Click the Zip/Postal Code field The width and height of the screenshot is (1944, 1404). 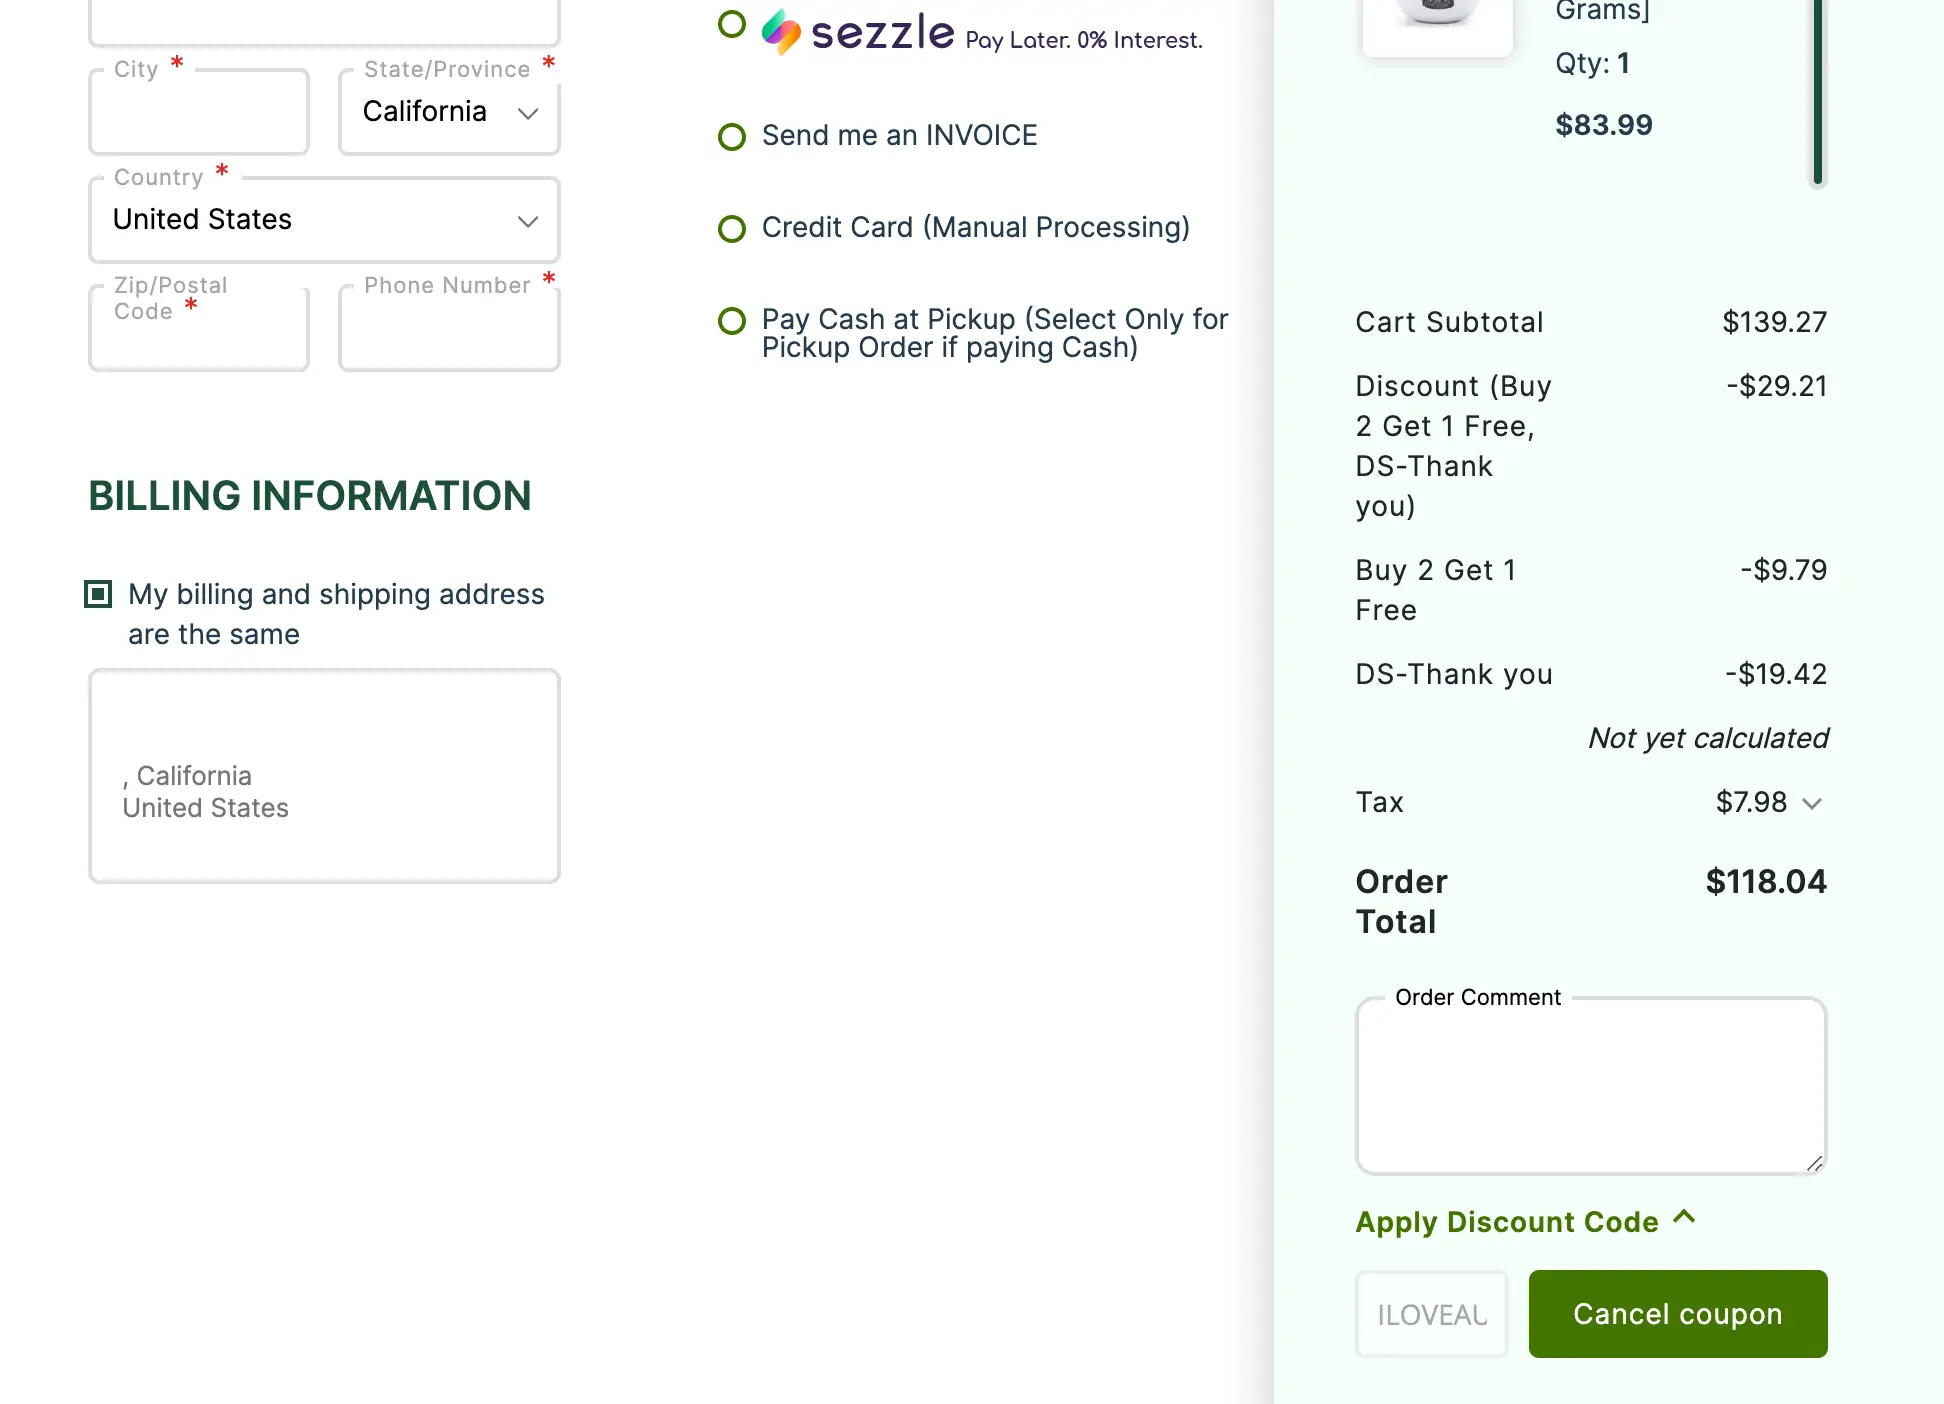coord(199,336)
